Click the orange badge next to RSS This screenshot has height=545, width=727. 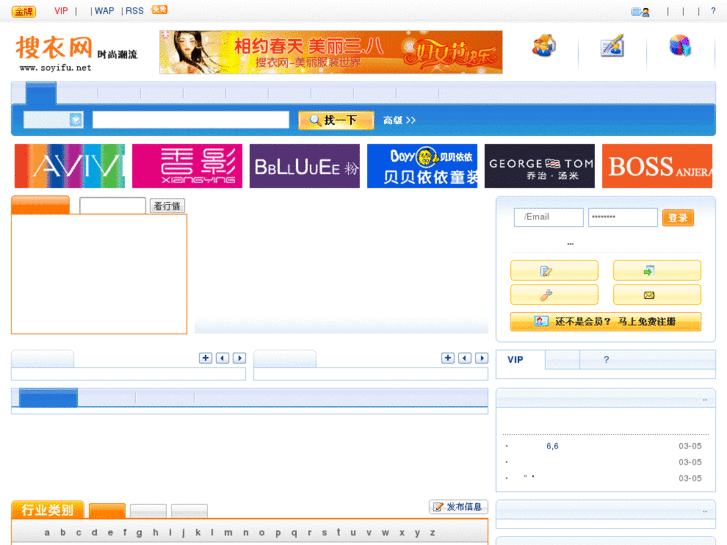click(159, 10)
